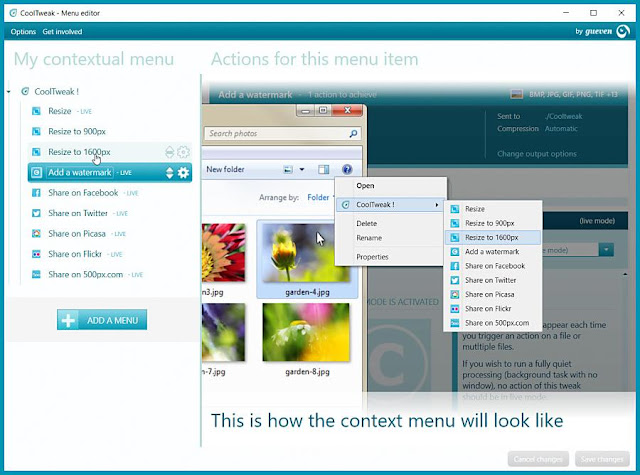
Task: Click the ADD A MENU button
Action: coord(102,320)
